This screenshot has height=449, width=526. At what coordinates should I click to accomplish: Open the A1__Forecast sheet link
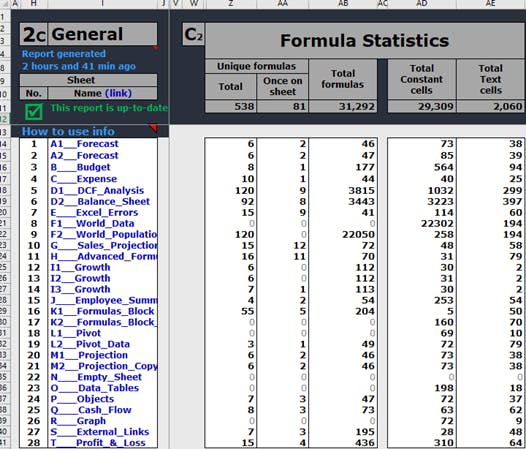tap(84, 144)
